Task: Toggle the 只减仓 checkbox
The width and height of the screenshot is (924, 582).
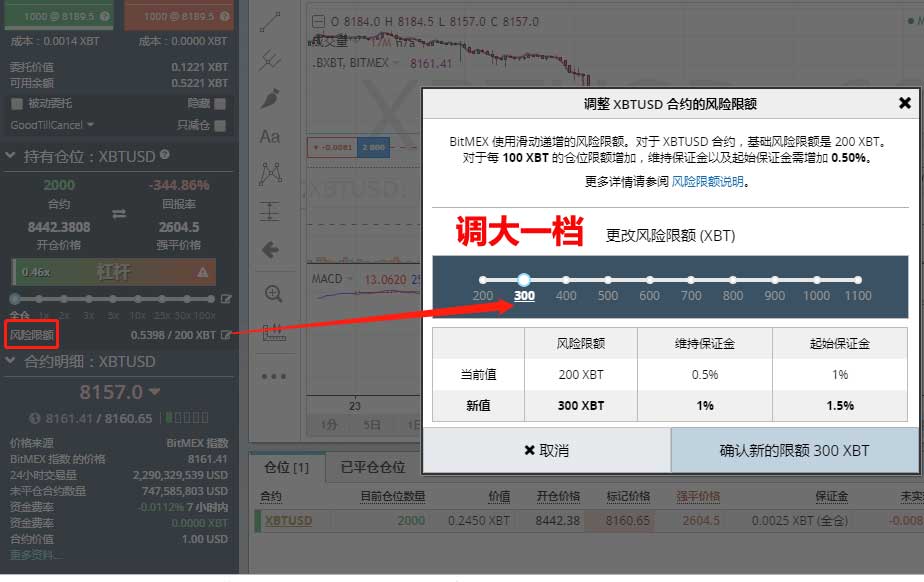Action: 220,125
